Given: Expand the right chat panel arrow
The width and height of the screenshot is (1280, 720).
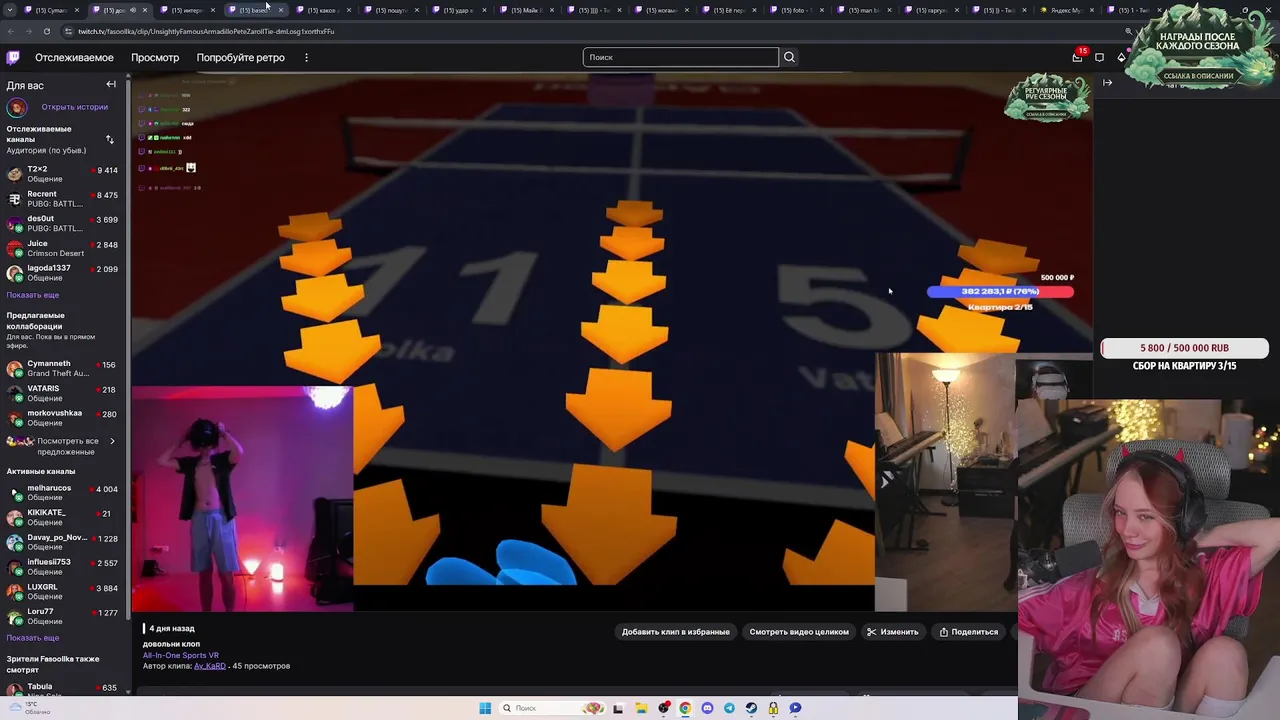Looking at the screenshot, I should pos(1107,83).
